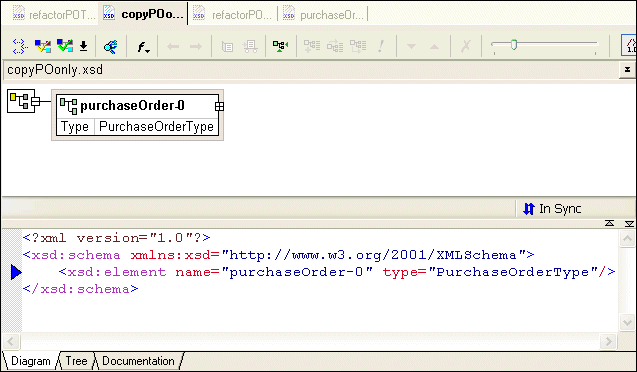Click the black download arrow icon
Image resolution: width=637 pixels, height=372 pixels.
click(83, 46)
